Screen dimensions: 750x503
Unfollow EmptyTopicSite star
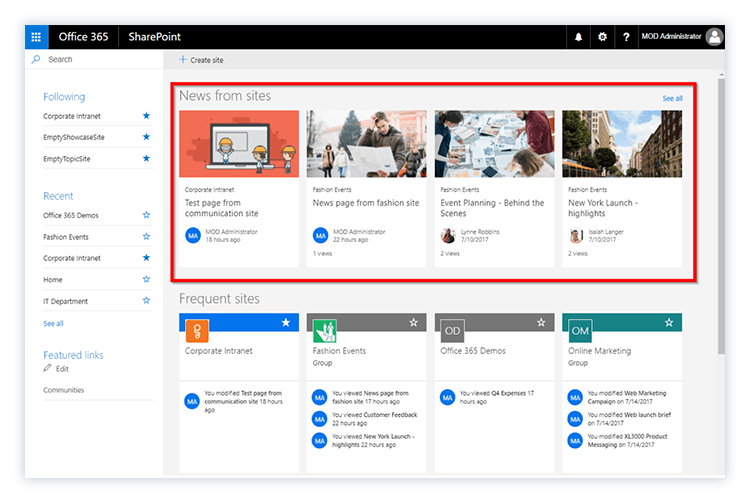[146, 158]
